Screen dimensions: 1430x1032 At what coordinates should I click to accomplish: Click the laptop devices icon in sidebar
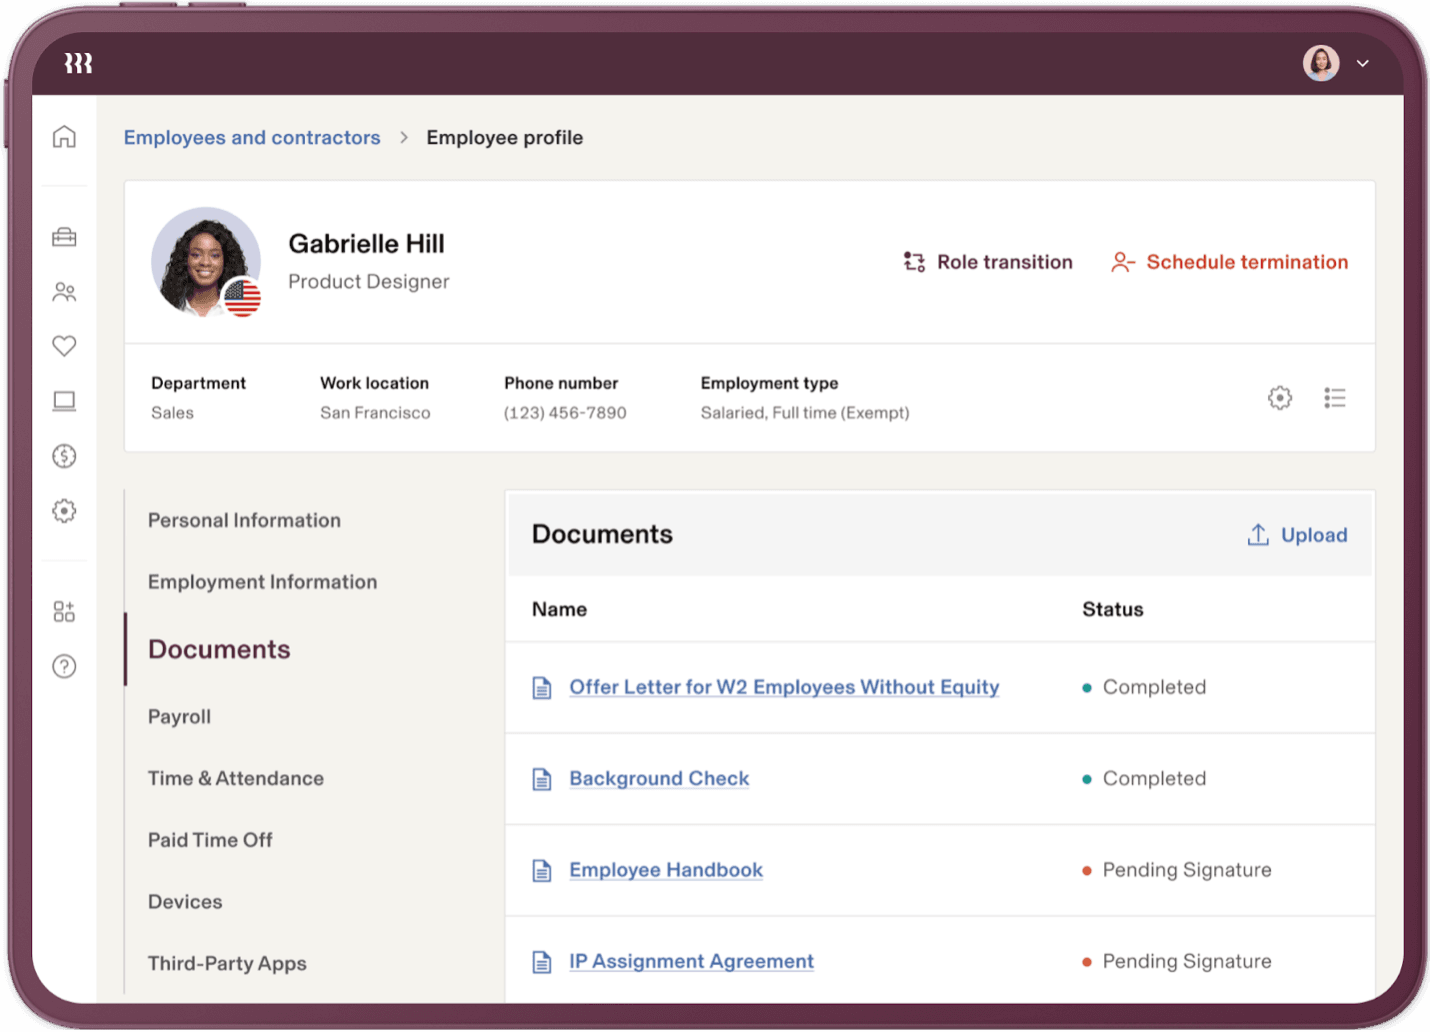[63, 400]
